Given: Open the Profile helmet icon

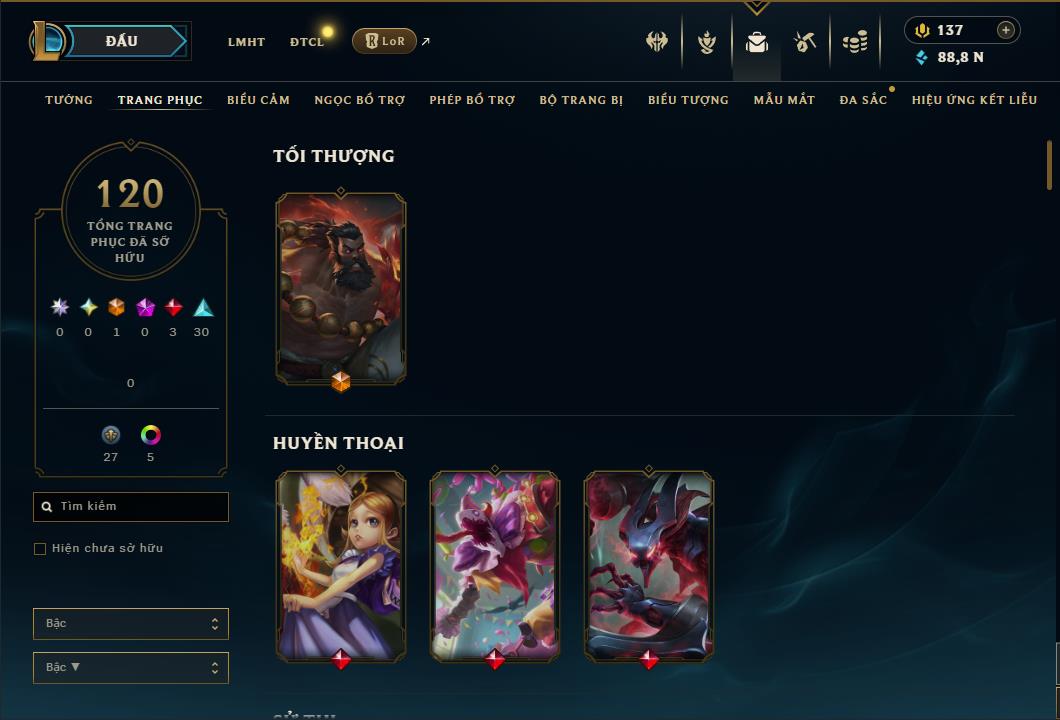Looking at the screenshot, I should [x=657, y=41].
